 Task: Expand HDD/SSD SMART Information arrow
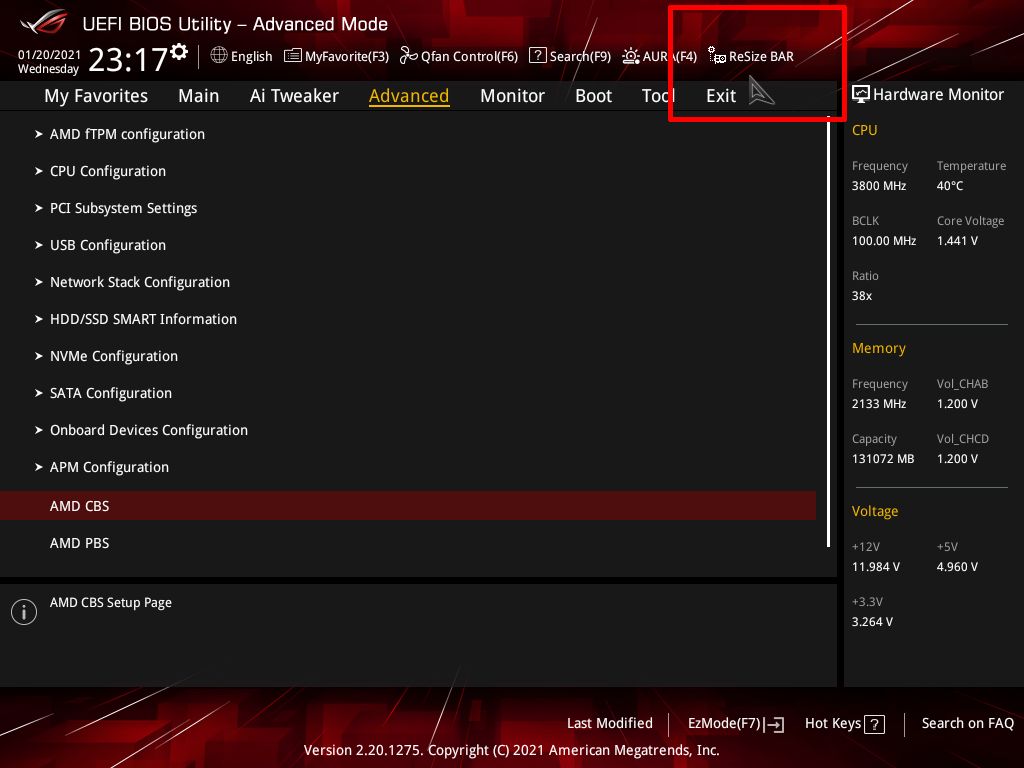click(39, 319)
